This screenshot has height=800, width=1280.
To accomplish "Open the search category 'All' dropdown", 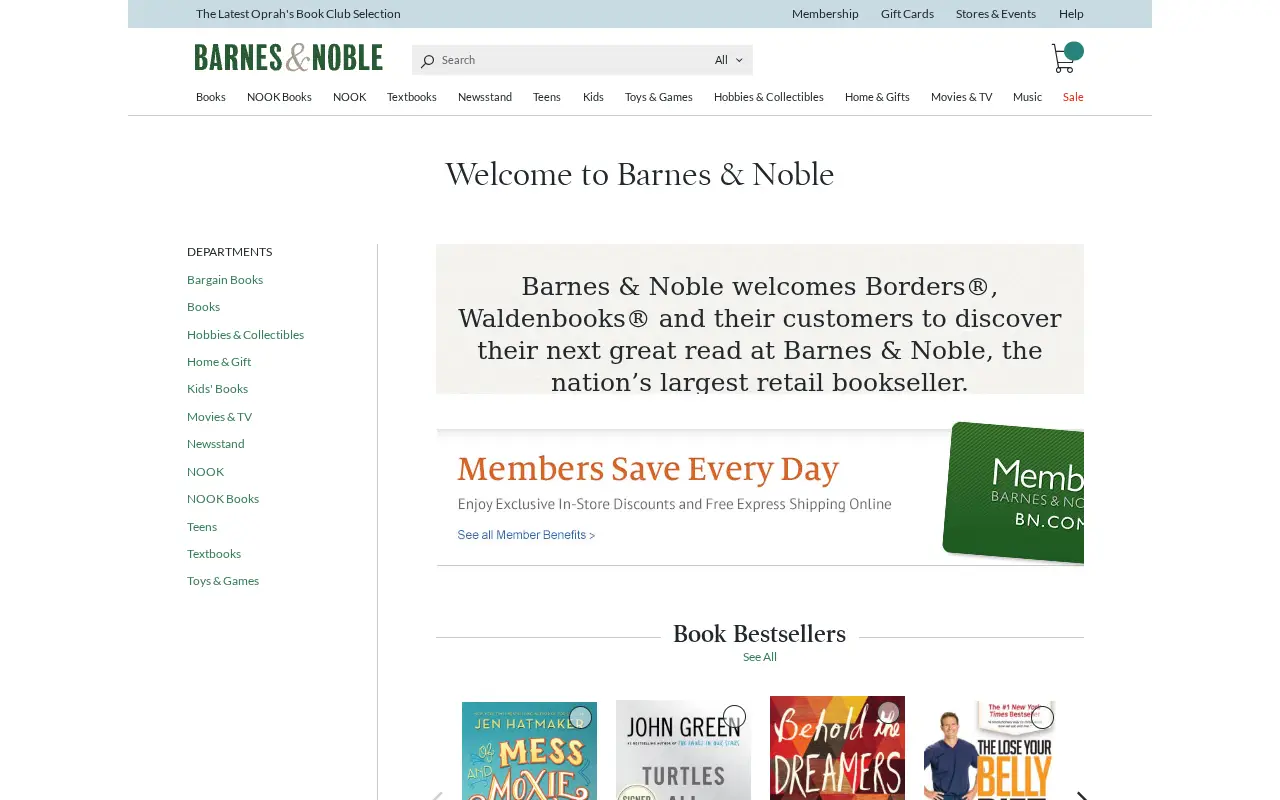I will (728, 60).
